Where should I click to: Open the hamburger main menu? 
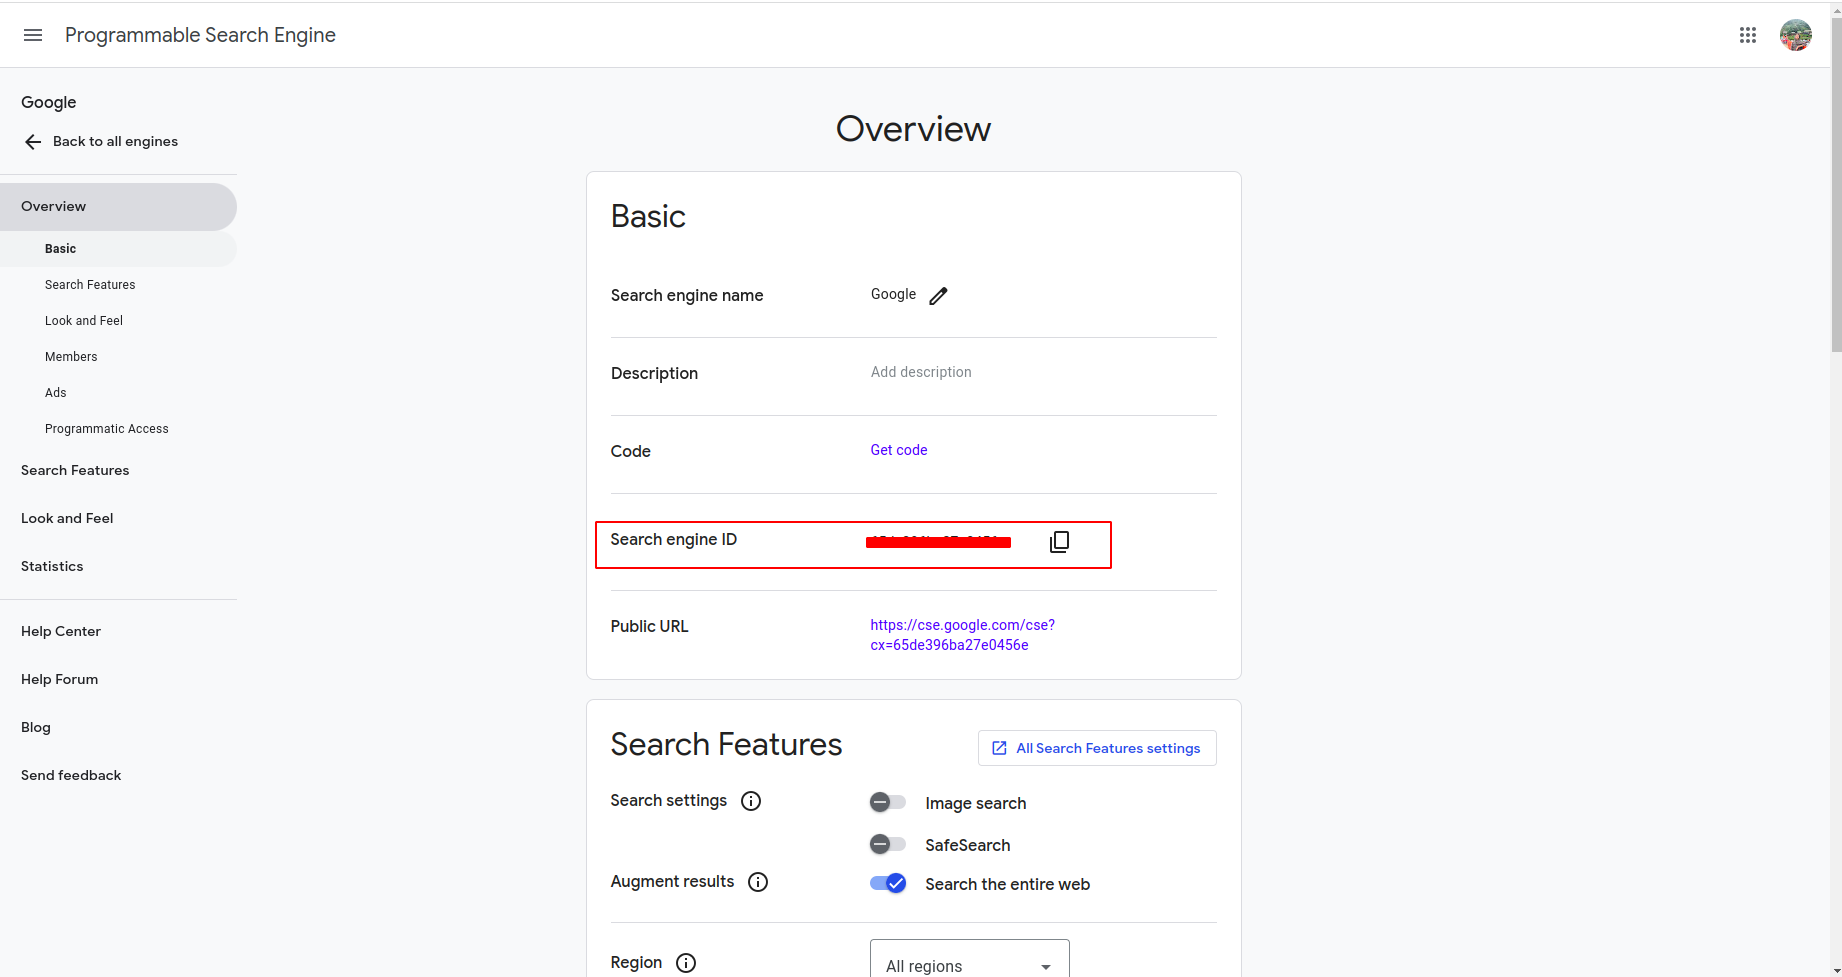click(33, 35)
